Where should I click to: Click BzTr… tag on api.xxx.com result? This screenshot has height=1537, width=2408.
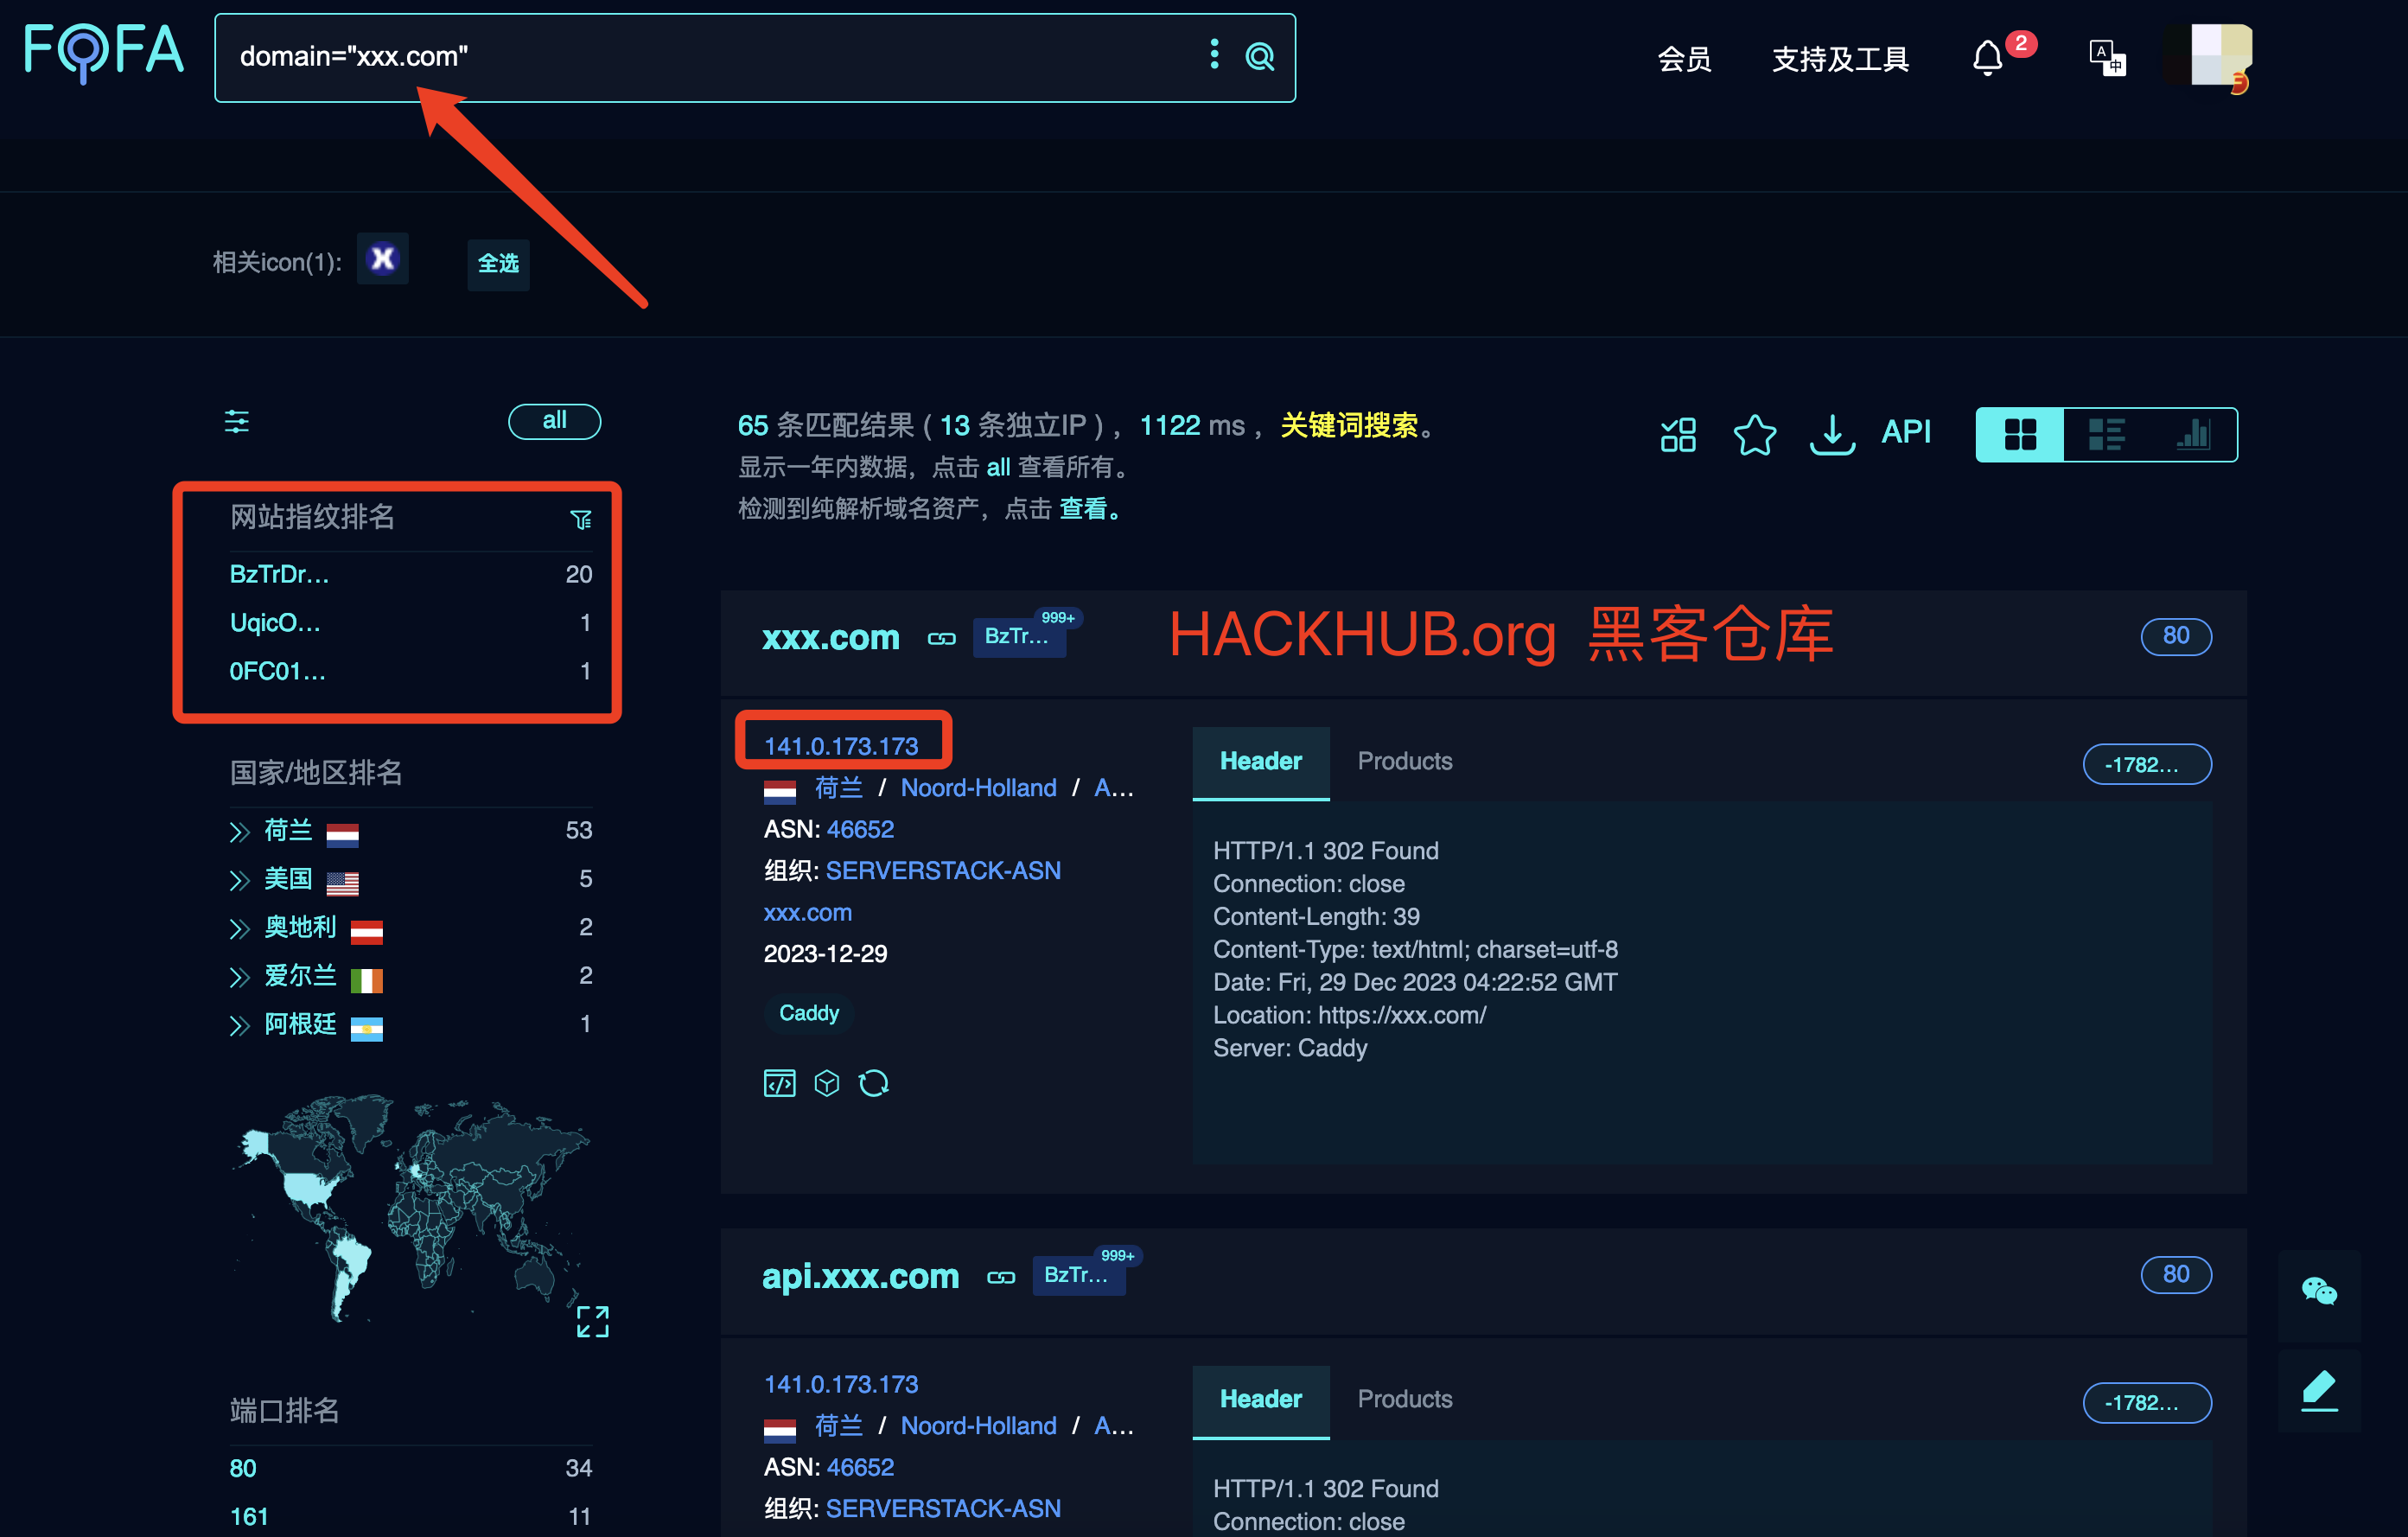click(x=1078, y=1274)
